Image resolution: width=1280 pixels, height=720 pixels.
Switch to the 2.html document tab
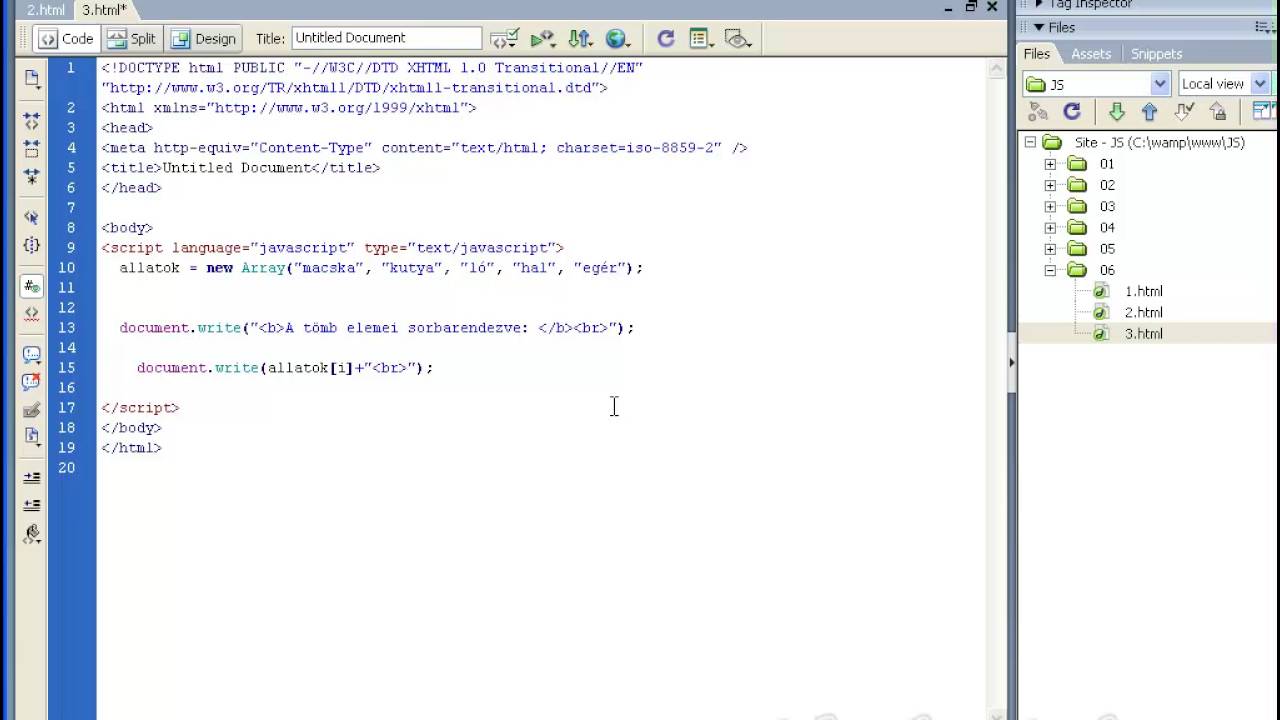tap(46, 10)
